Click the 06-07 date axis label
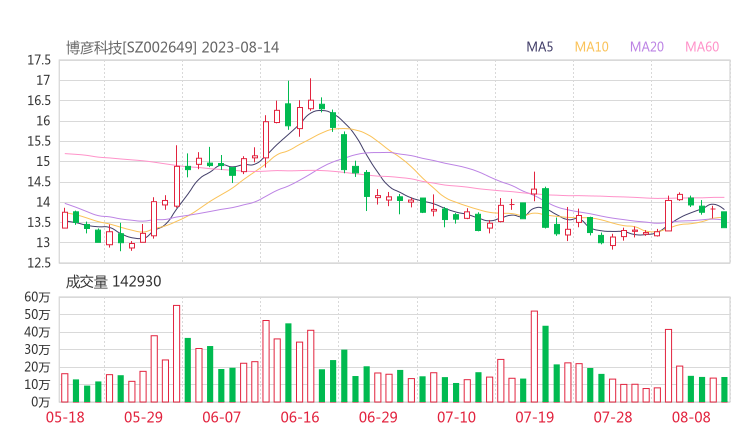Viewport: 740px width, 440px height. coord(221,417)
